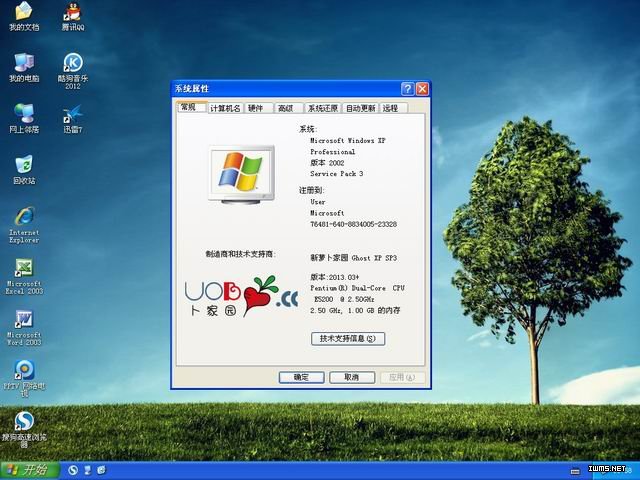Switch to the 远程 tab
This screenshot has width=640, height=480.
pos(393,108)
